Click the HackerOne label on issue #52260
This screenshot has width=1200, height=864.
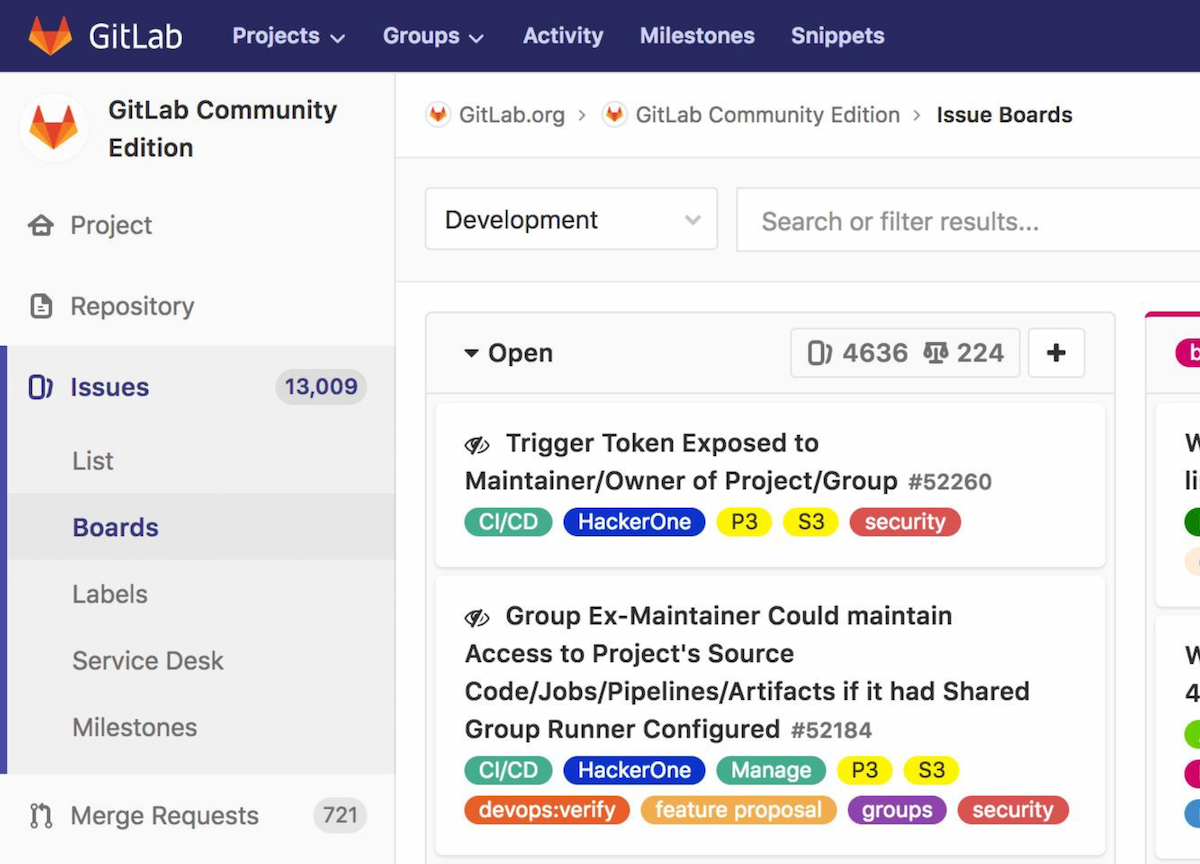pyautogui.click(x=634, y=521)
